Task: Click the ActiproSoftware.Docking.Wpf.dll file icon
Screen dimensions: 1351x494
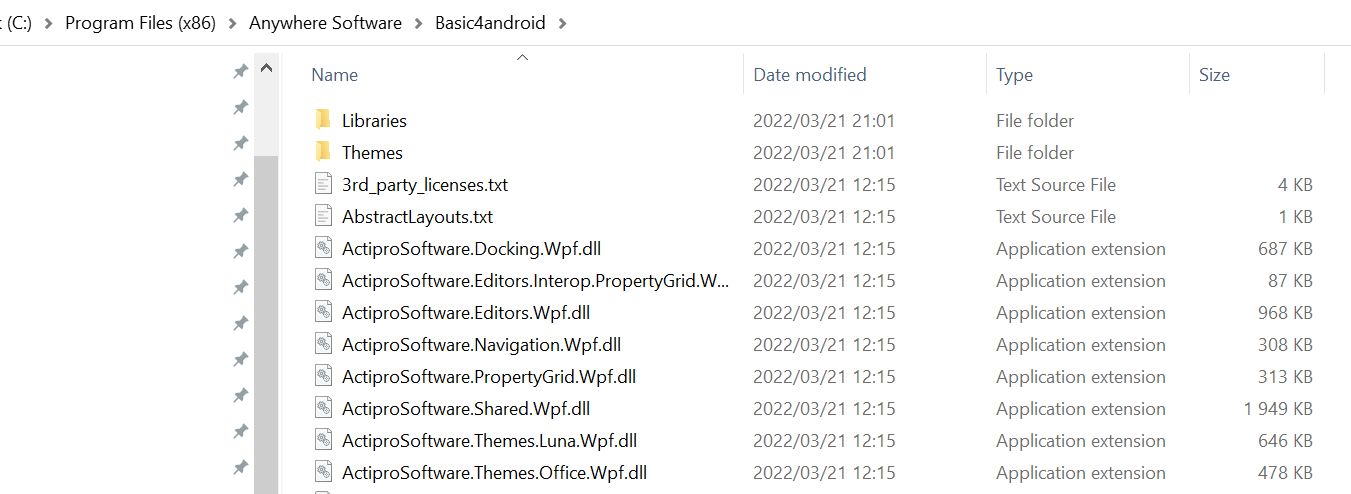Action: pyautogui.click(x=323, y=248)
